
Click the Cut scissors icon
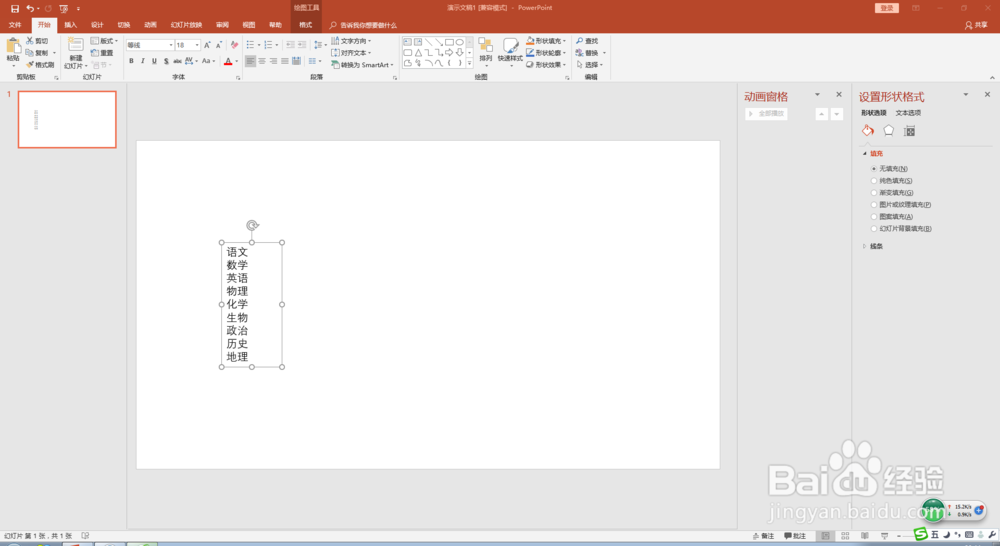click(x=30, y=41)
